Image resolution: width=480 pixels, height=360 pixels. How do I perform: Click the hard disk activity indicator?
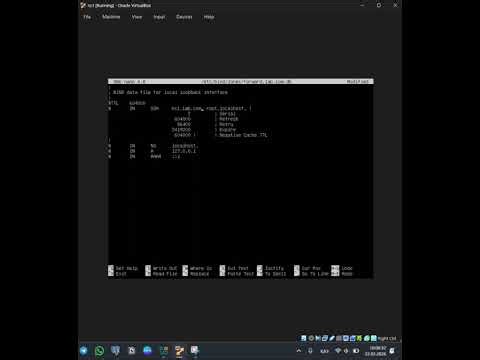point(304,338)
